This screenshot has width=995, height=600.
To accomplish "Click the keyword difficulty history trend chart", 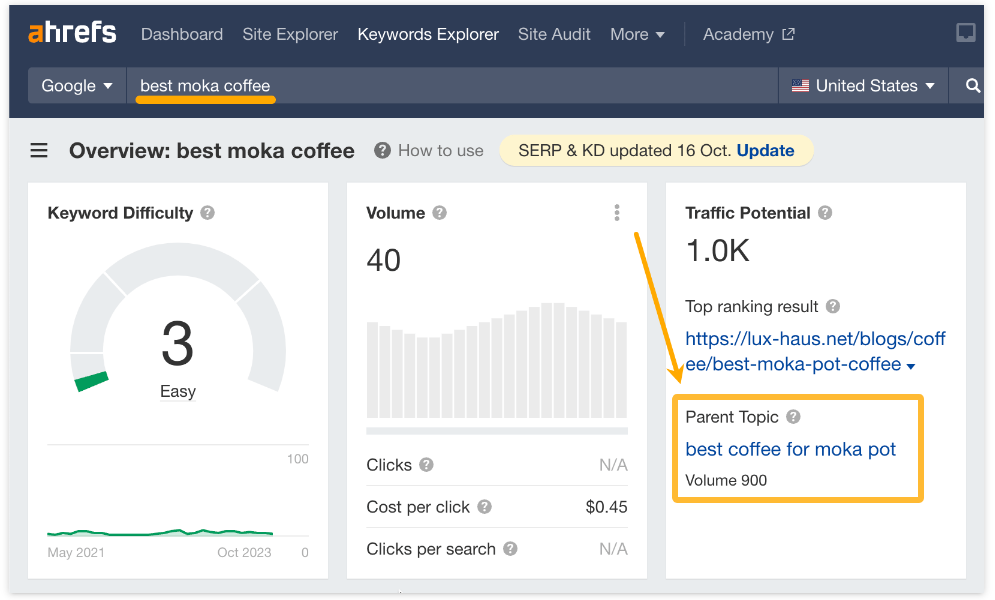I will tap(160, 532).
